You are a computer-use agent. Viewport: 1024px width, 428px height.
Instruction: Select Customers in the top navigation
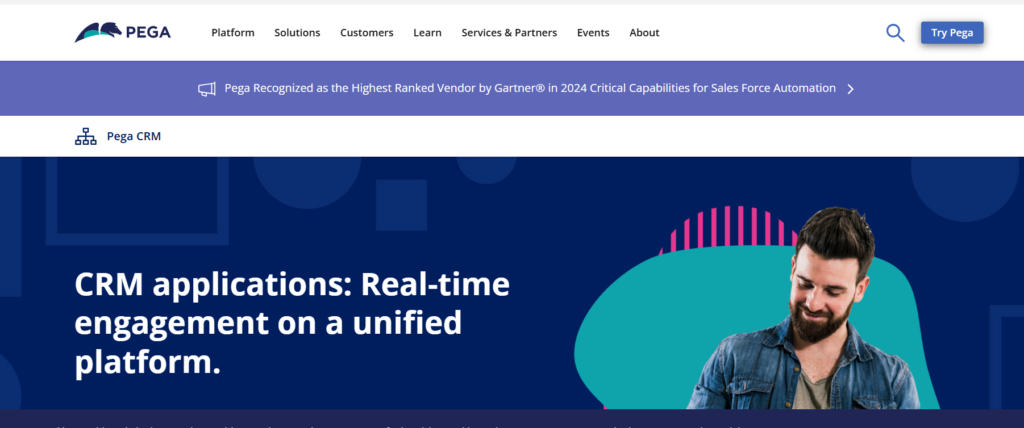[x=366, y=32]
